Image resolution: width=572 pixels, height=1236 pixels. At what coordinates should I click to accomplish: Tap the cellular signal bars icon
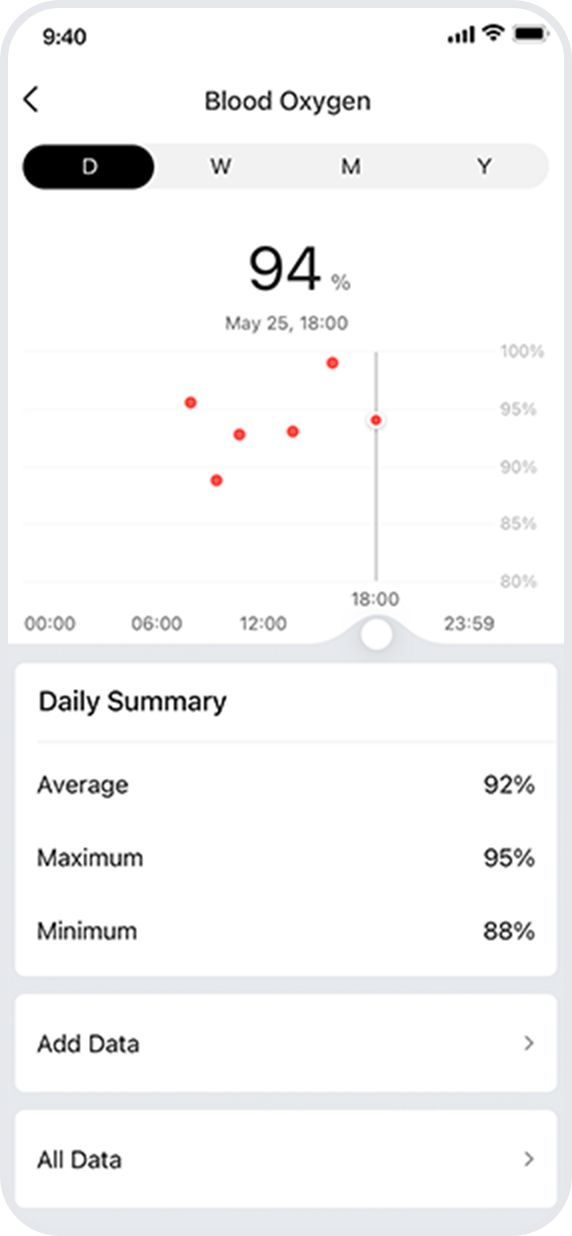tap(461, 35)
